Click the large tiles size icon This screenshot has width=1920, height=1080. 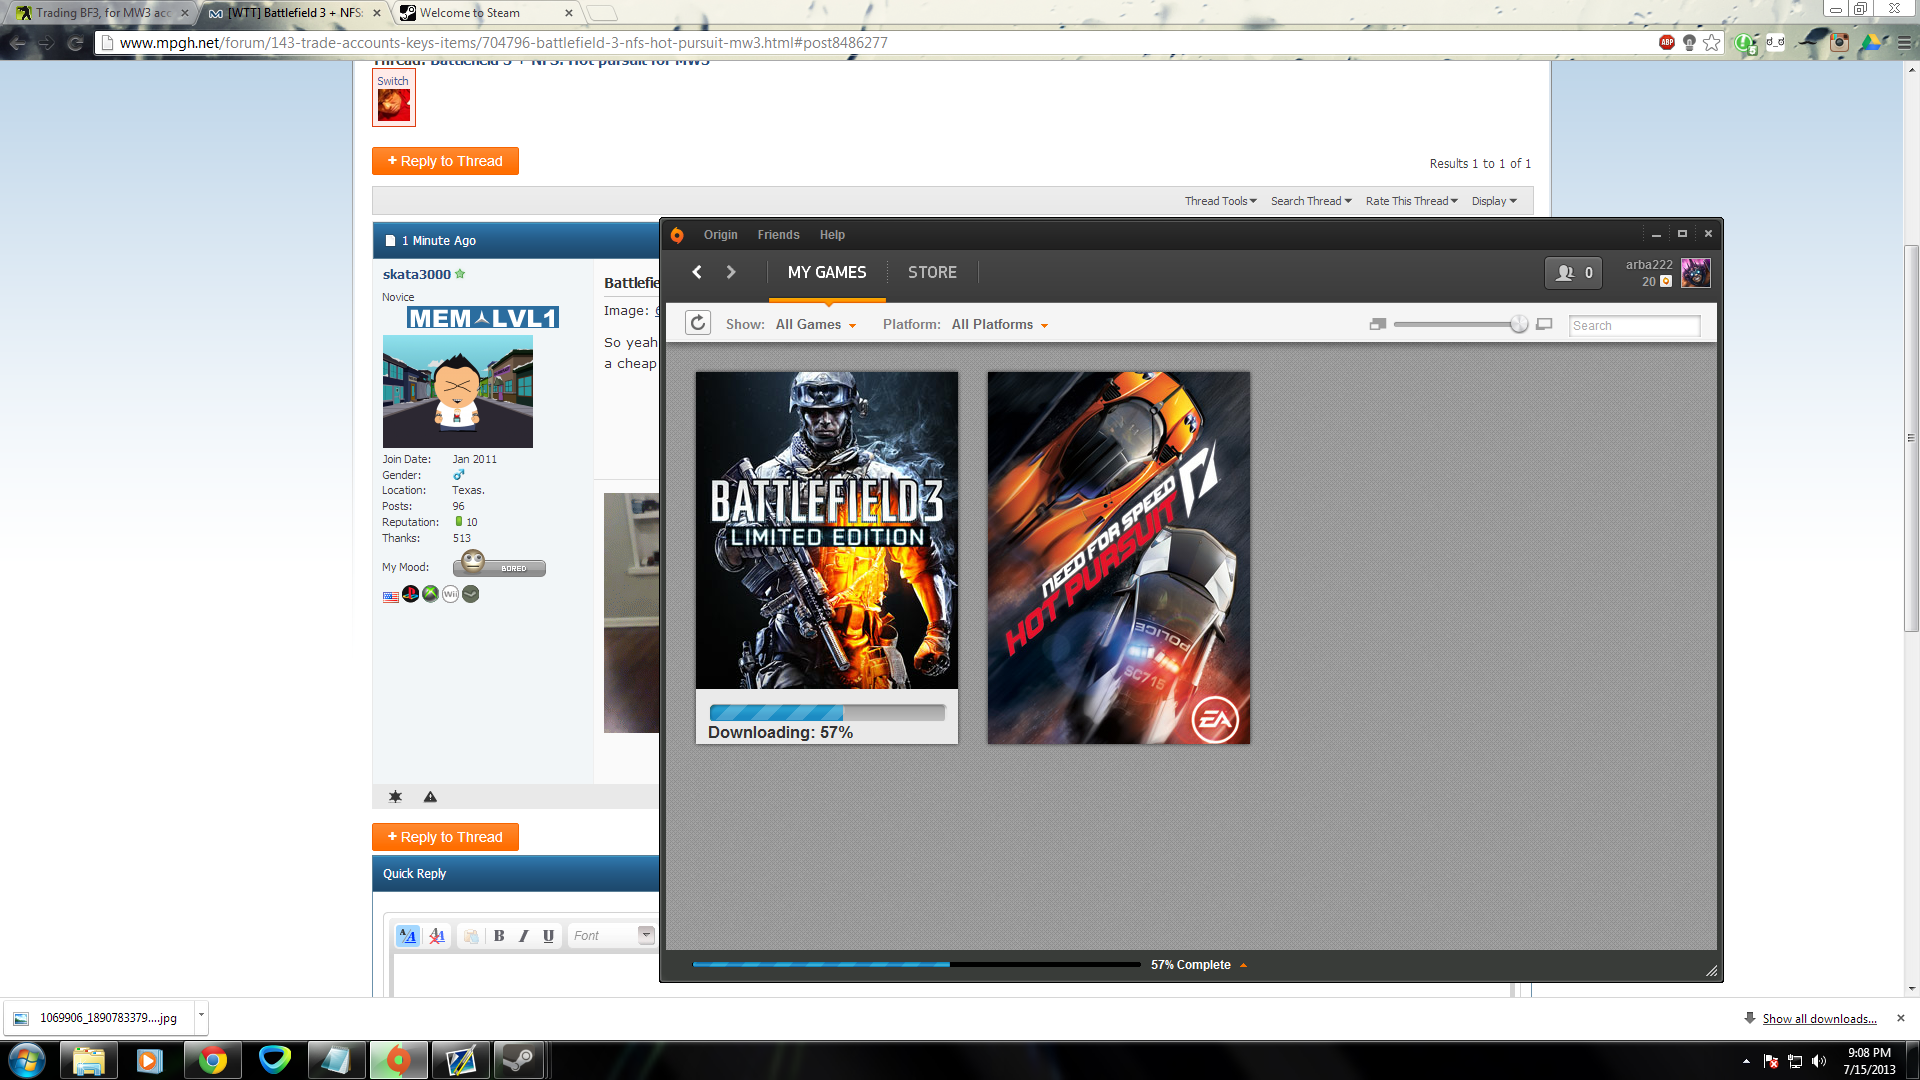tap(1544, 324)
